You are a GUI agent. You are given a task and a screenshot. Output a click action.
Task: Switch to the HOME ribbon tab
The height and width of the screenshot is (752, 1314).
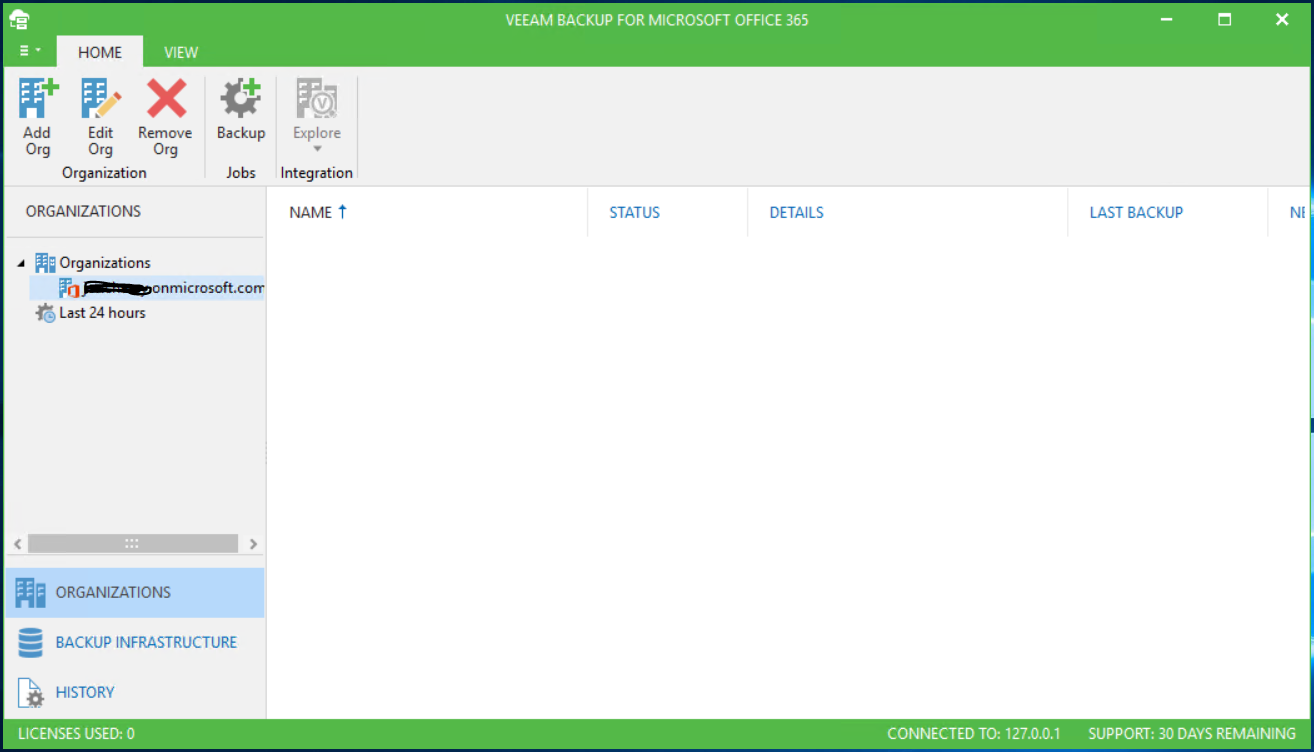click(100, 52)
